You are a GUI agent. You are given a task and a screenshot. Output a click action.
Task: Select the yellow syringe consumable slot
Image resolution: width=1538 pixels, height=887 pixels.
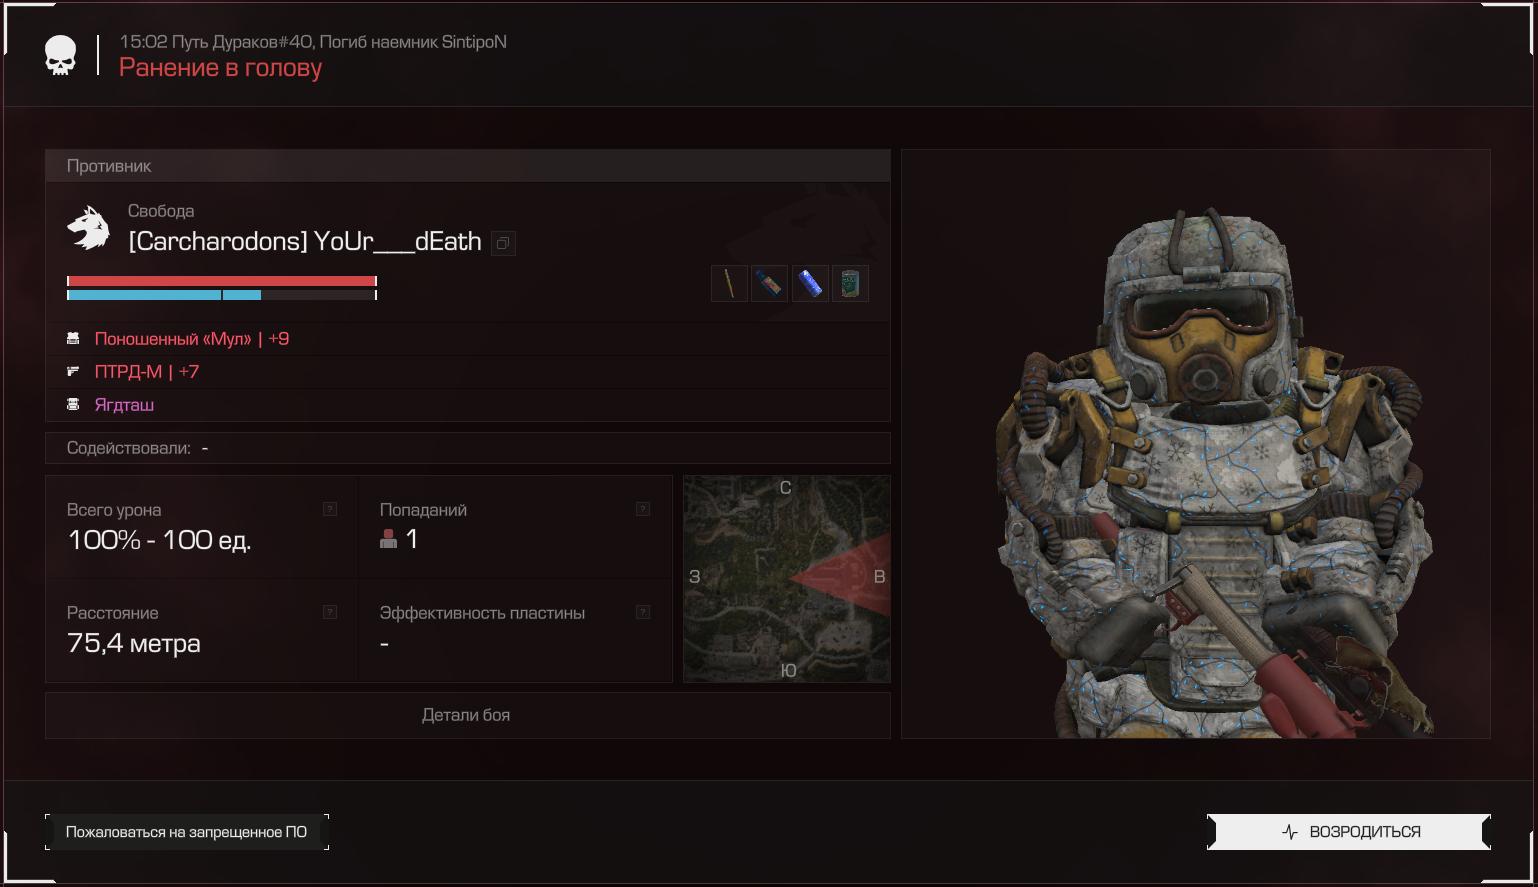click(x=729, y=284)
